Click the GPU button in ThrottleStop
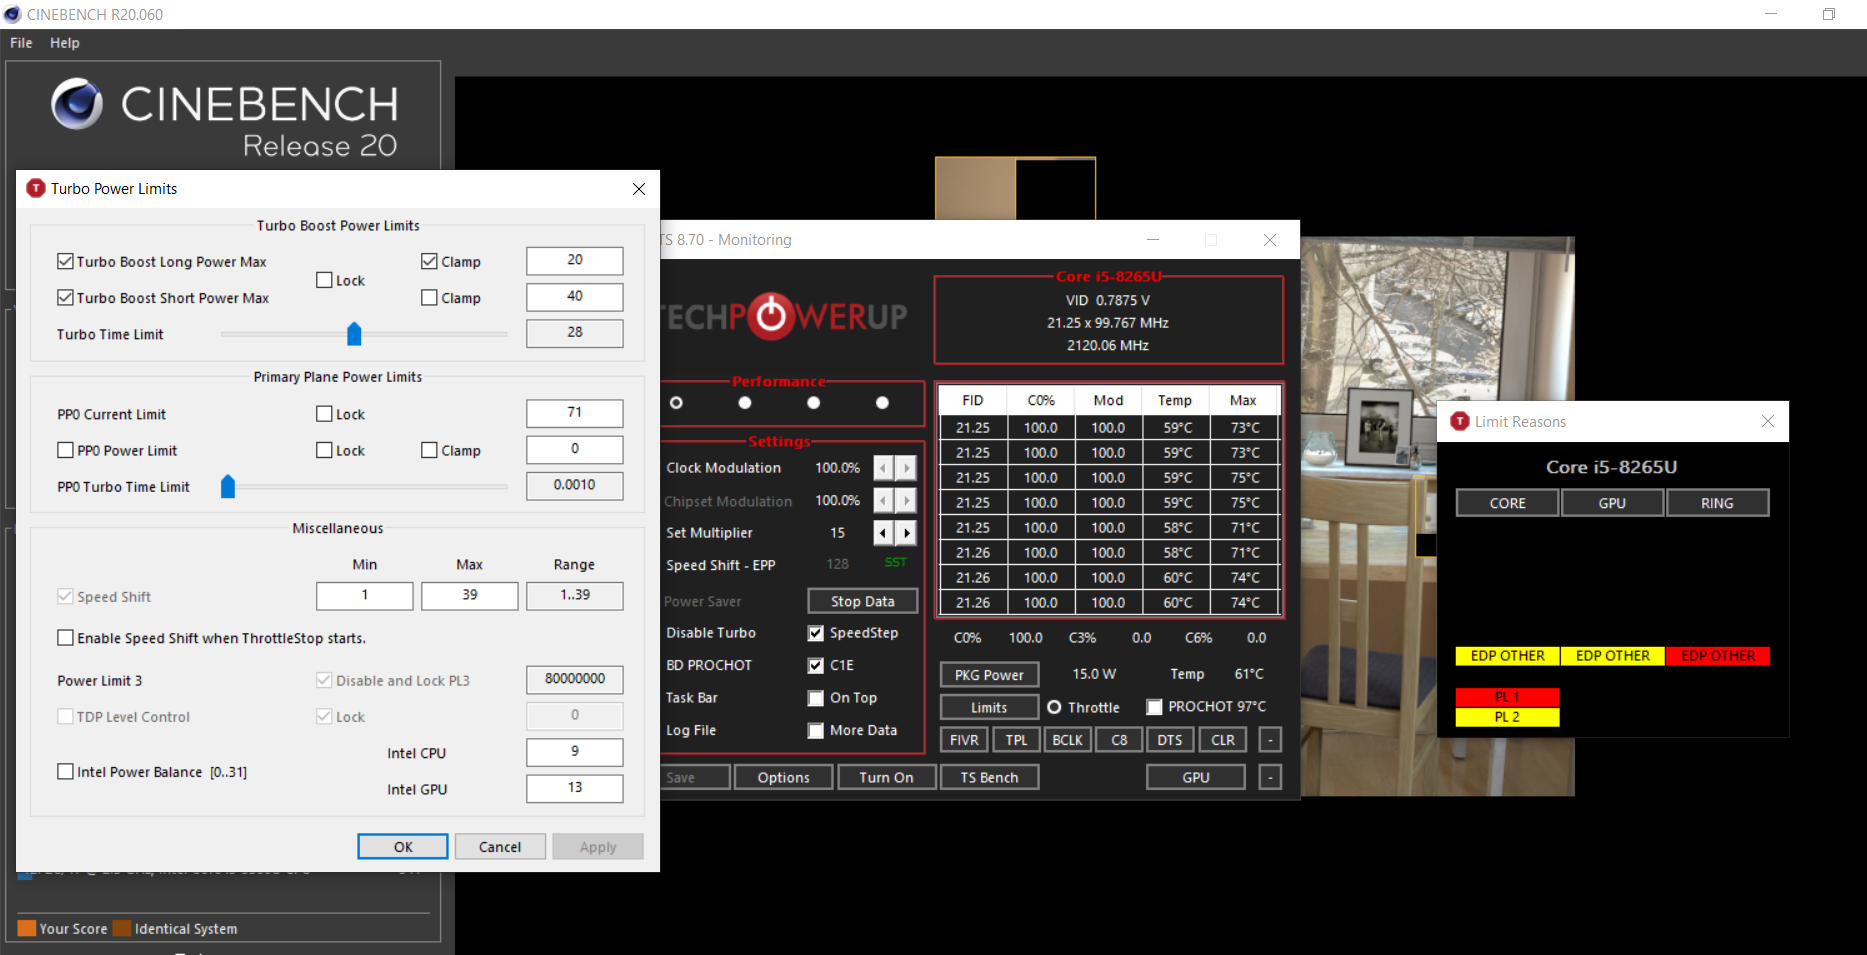The height and width of the screenshot is (955, 1867). [x=1196, y=777]
